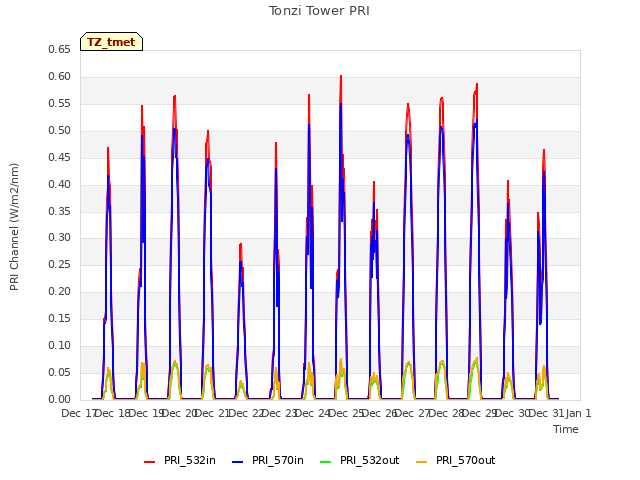This screenshot has height=480, width=640.
Task: Click the 0.15 y-axis tick label
Action: pyautogui.click(x=60, y=318)
